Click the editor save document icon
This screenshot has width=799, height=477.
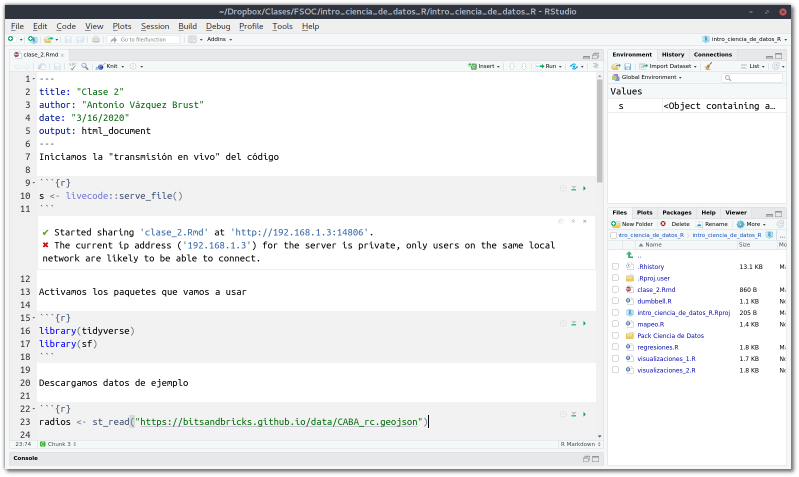[x=57, y=66]
